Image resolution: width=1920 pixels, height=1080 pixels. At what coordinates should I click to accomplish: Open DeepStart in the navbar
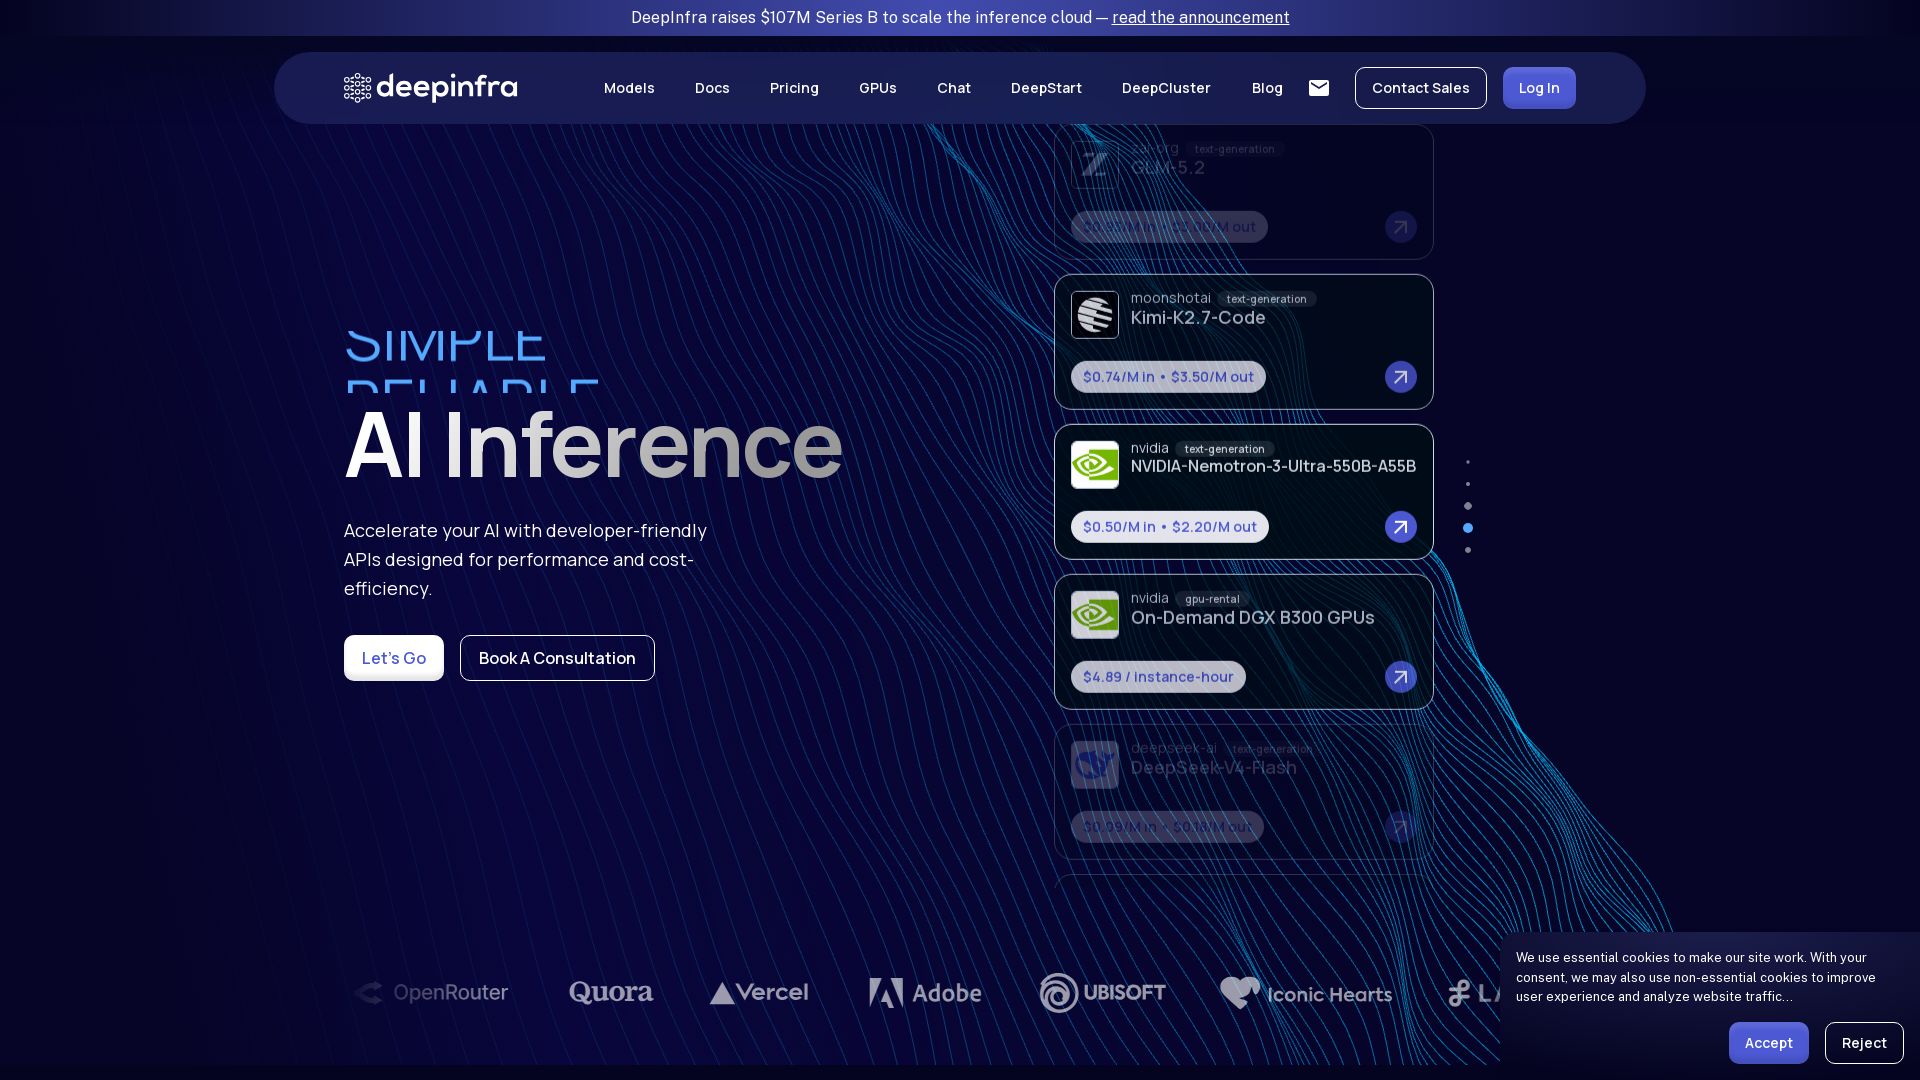tap(1046, 88)
